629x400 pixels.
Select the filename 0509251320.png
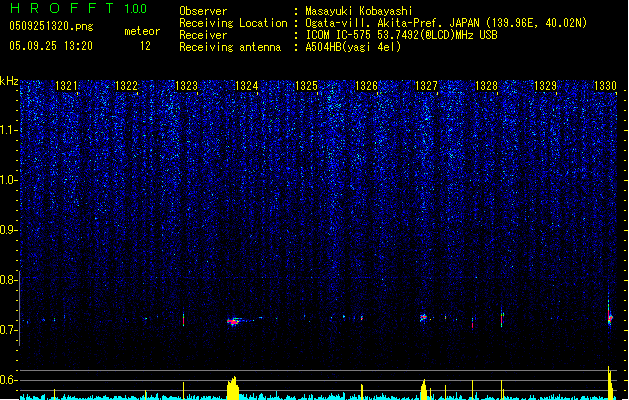(51, 26)
